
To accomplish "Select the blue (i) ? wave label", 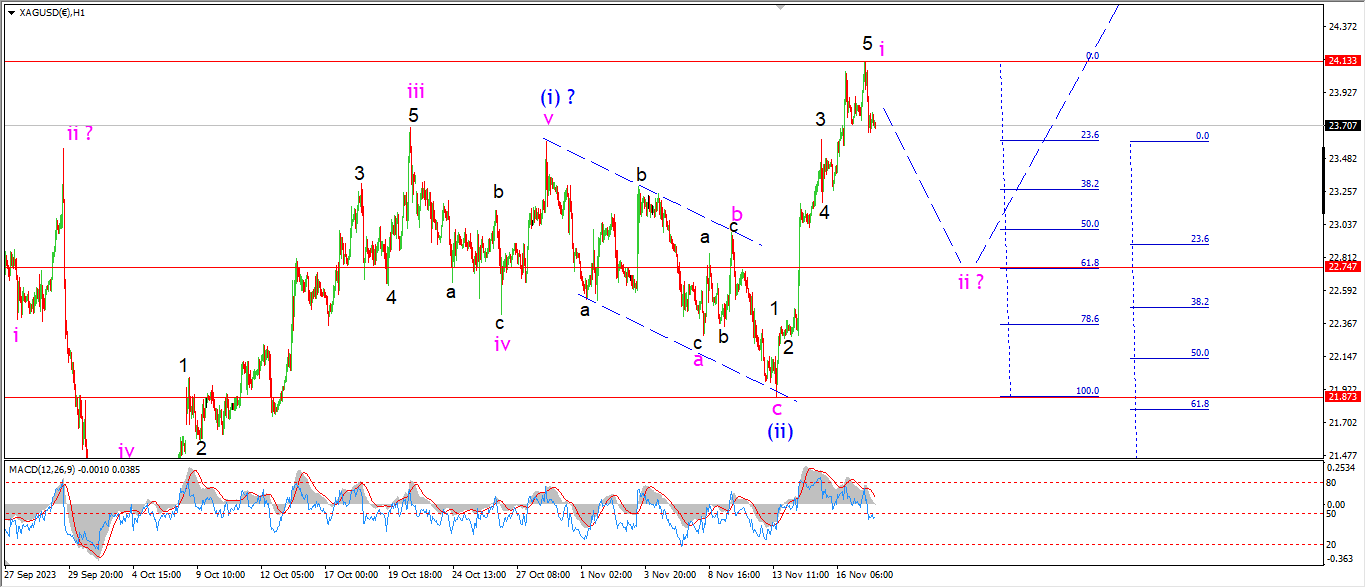I will tap(557, 98).
